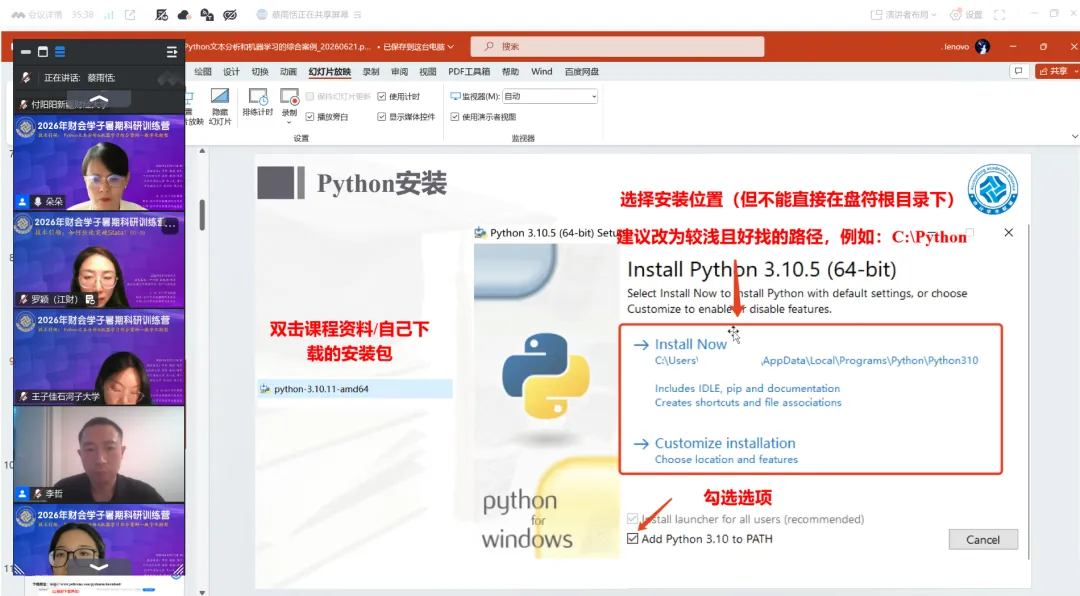Viewport: 1080px width, 596px height.
Task: Check the network signal bars icon
Action: pyautogui.click(x=109, y=14)
